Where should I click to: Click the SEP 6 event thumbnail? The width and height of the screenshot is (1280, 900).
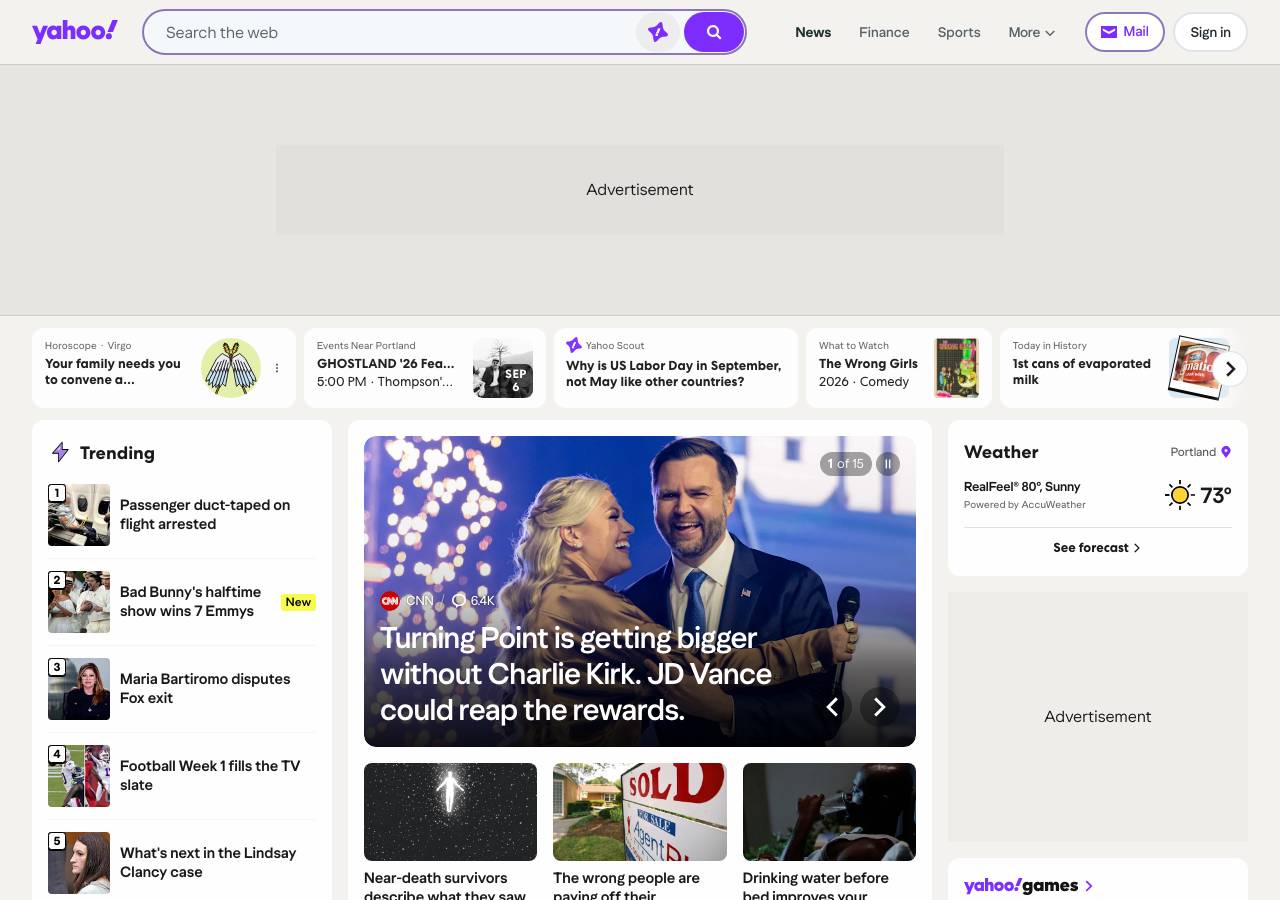click(x=503, y=368)
